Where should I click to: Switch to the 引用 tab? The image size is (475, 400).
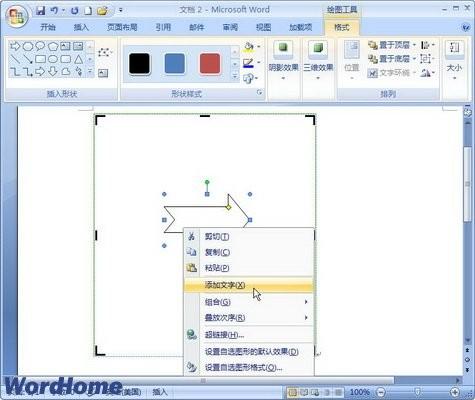coord(163,27)
